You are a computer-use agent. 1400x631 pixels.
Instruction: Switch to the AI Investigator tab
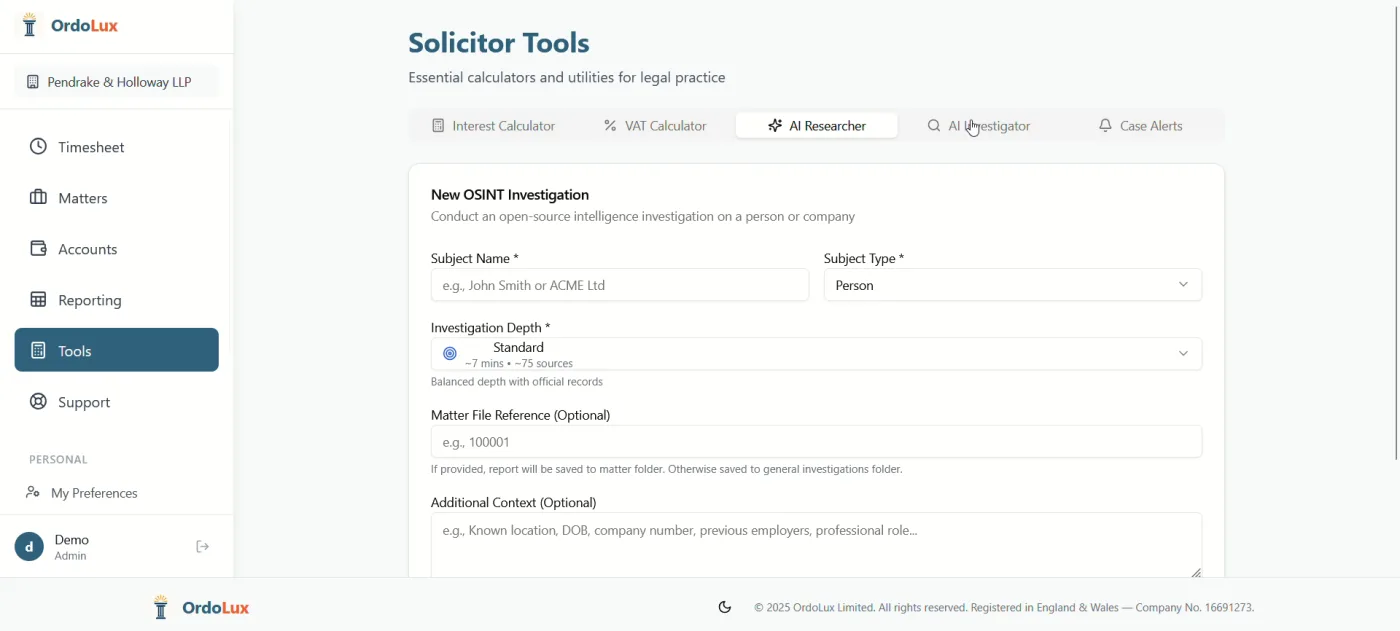click(x=980, y=125)
